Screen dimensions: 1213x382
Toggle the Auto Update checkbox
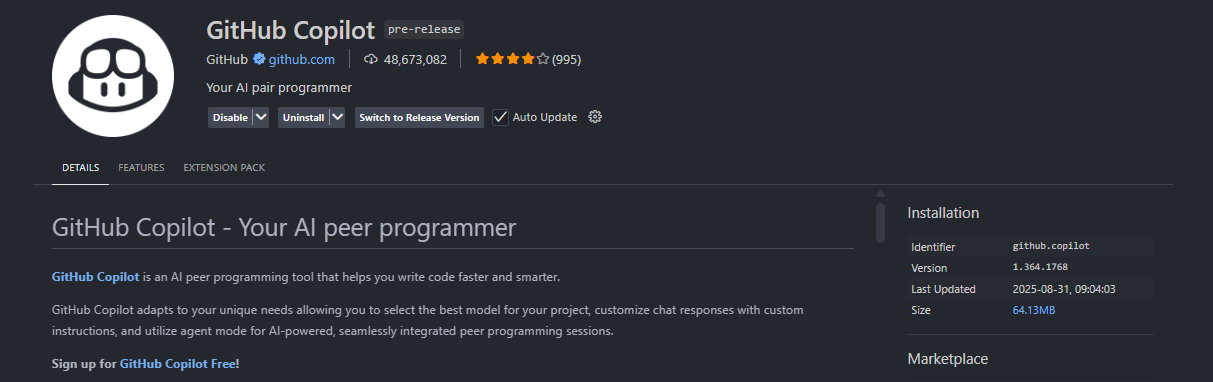[501, 117]
